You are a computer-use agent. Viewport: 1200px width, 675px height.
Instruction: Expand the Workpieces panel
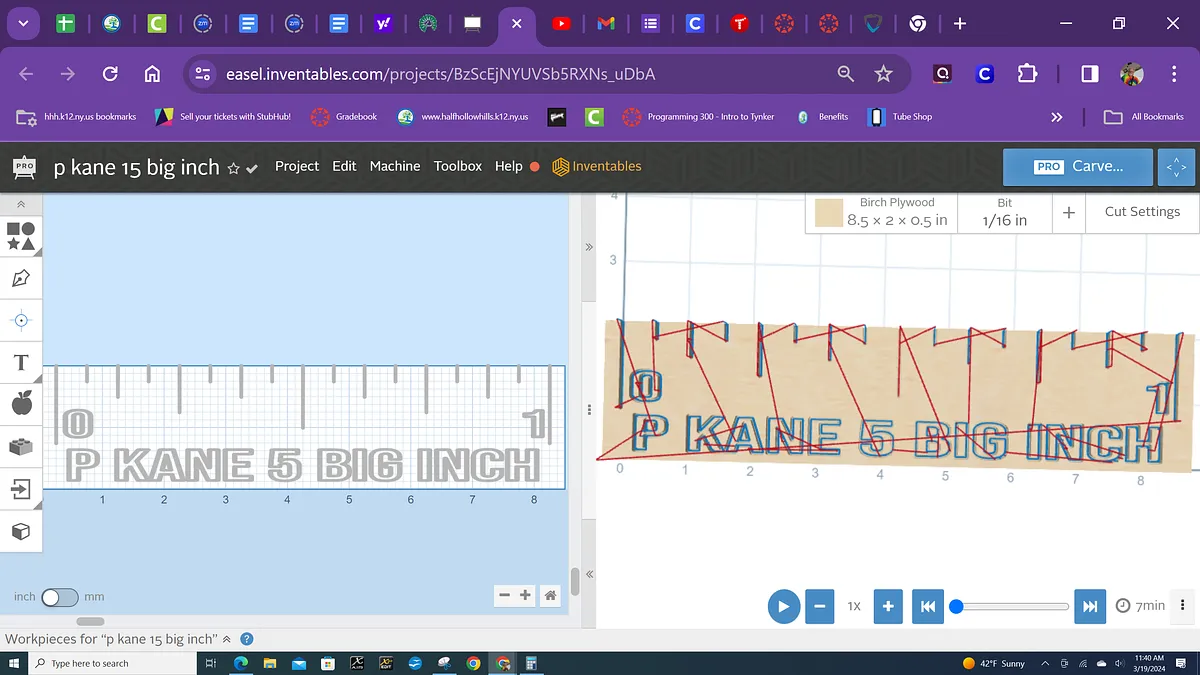click(x=226, y=639)
